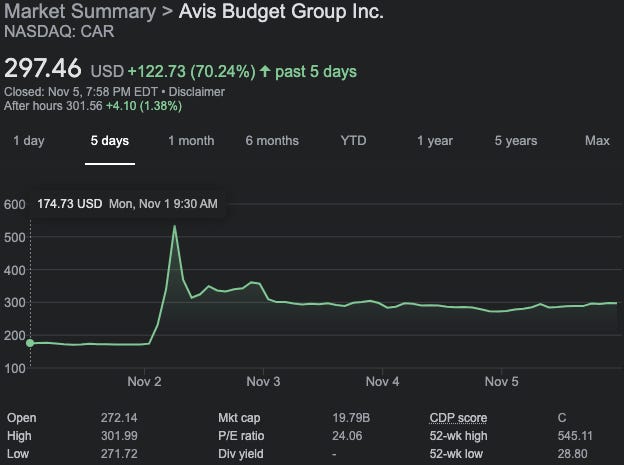Click the 52-wk high value 545.11
The width and height of the screenshot is (624, 465).
click(575, 436)
